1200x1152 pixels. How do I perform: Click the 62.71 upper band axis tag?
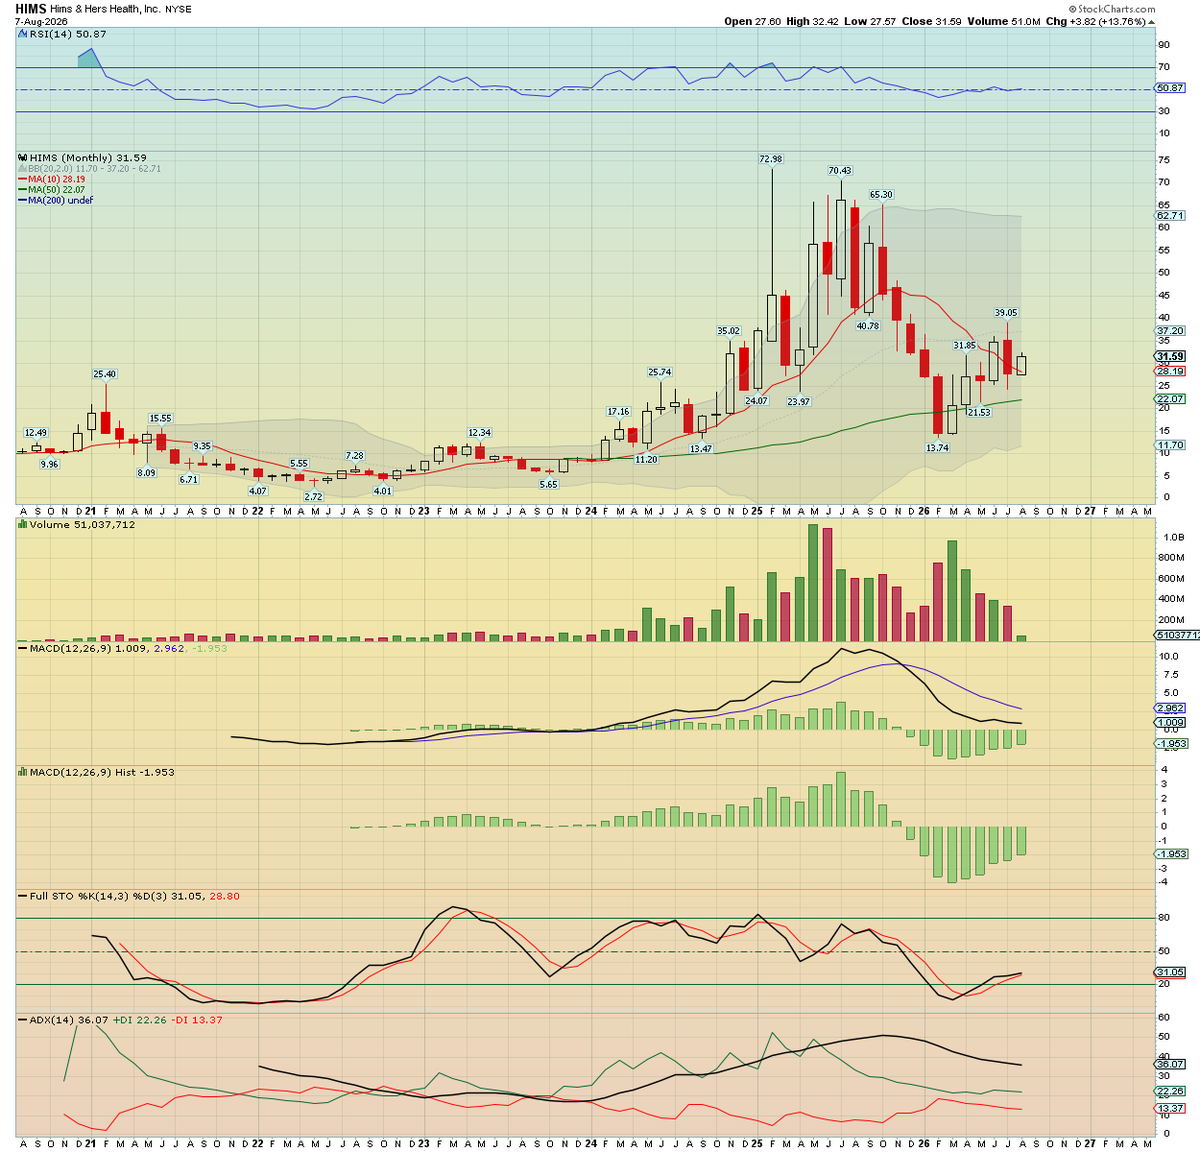click(1170, 215)
